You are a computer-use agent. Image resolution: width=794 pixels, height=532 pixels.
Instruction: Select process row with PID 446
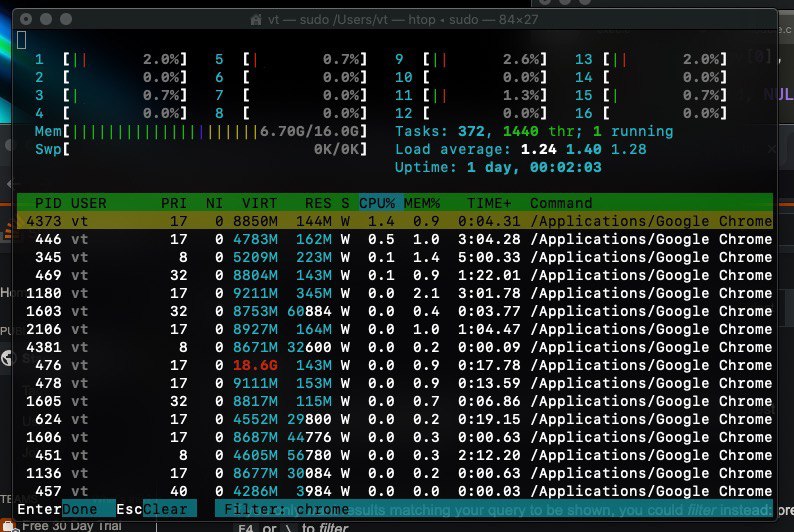tap(395, 239)
